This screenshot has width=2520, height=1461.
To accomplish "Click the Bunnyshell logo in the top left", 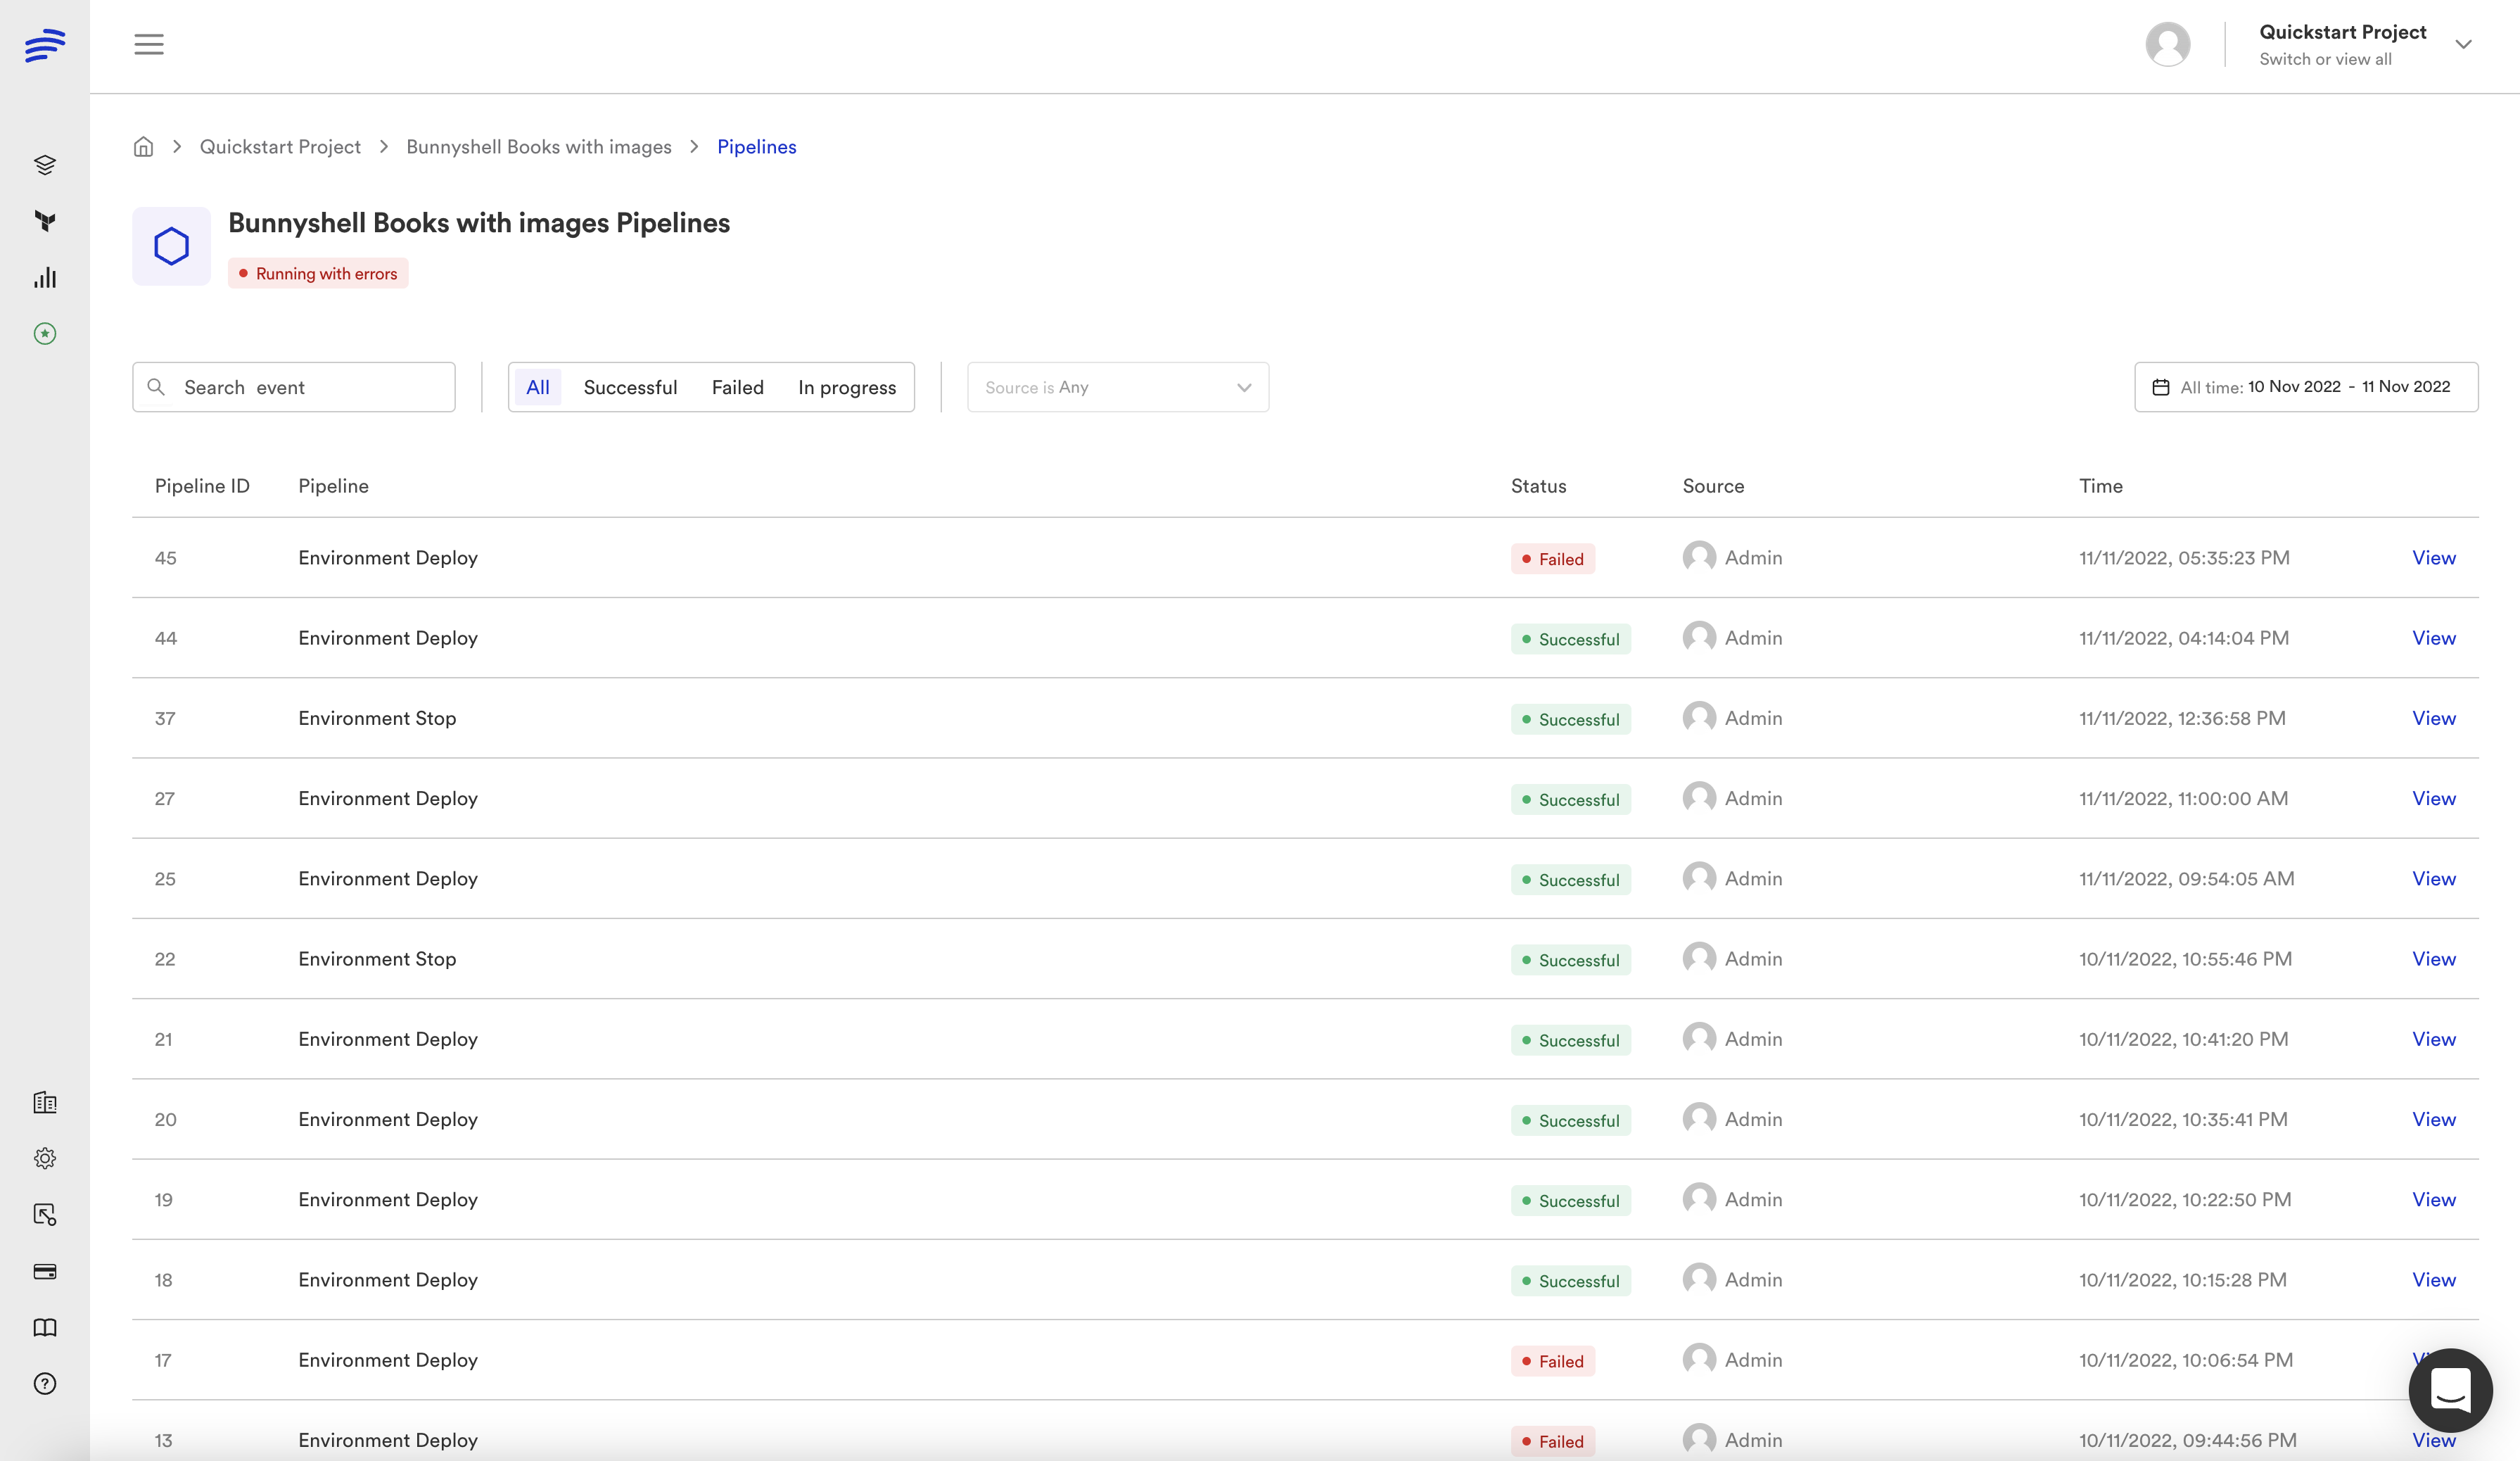I will 44,44.
